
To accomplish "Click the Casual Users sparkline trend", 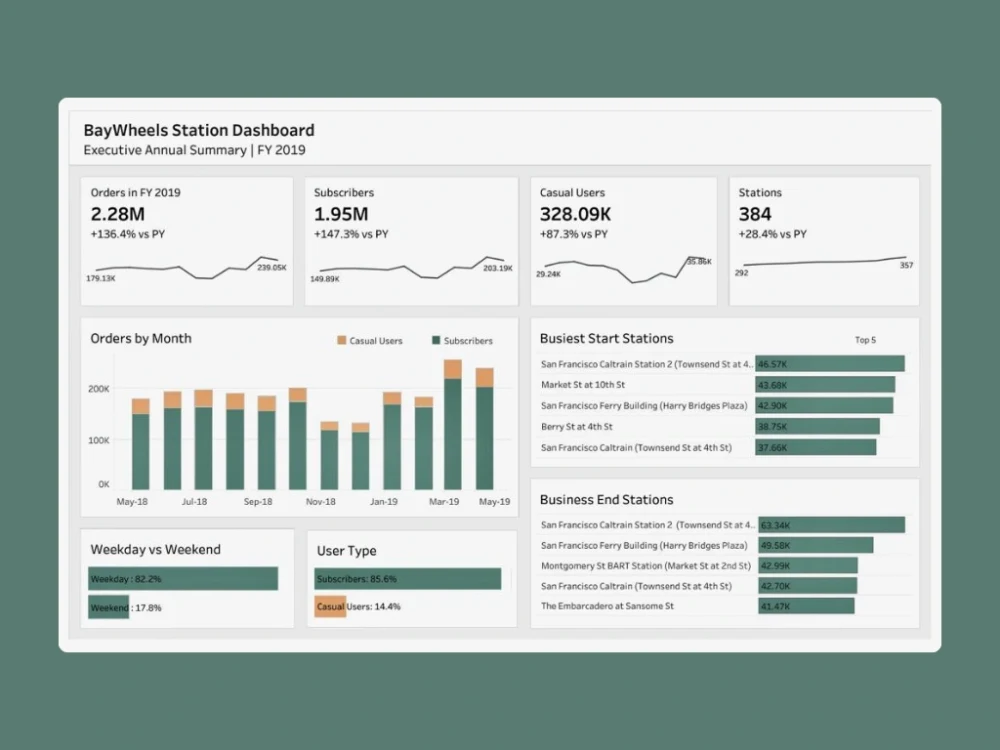I will pos(623,268).
